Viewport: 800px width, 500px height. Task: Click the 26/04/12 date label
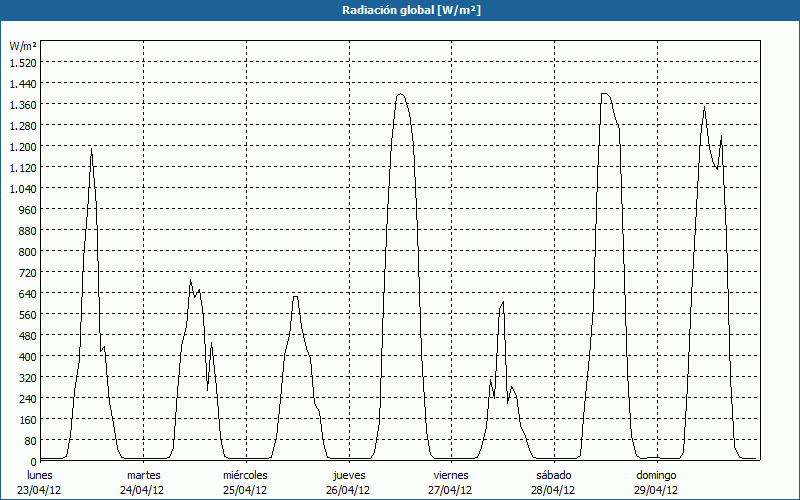coord(348,490)
